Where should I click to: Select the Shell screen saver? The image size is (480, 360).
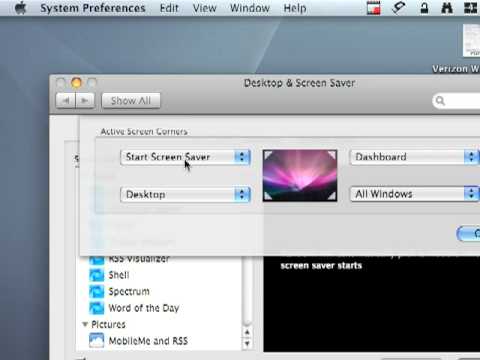coord(119,275)
